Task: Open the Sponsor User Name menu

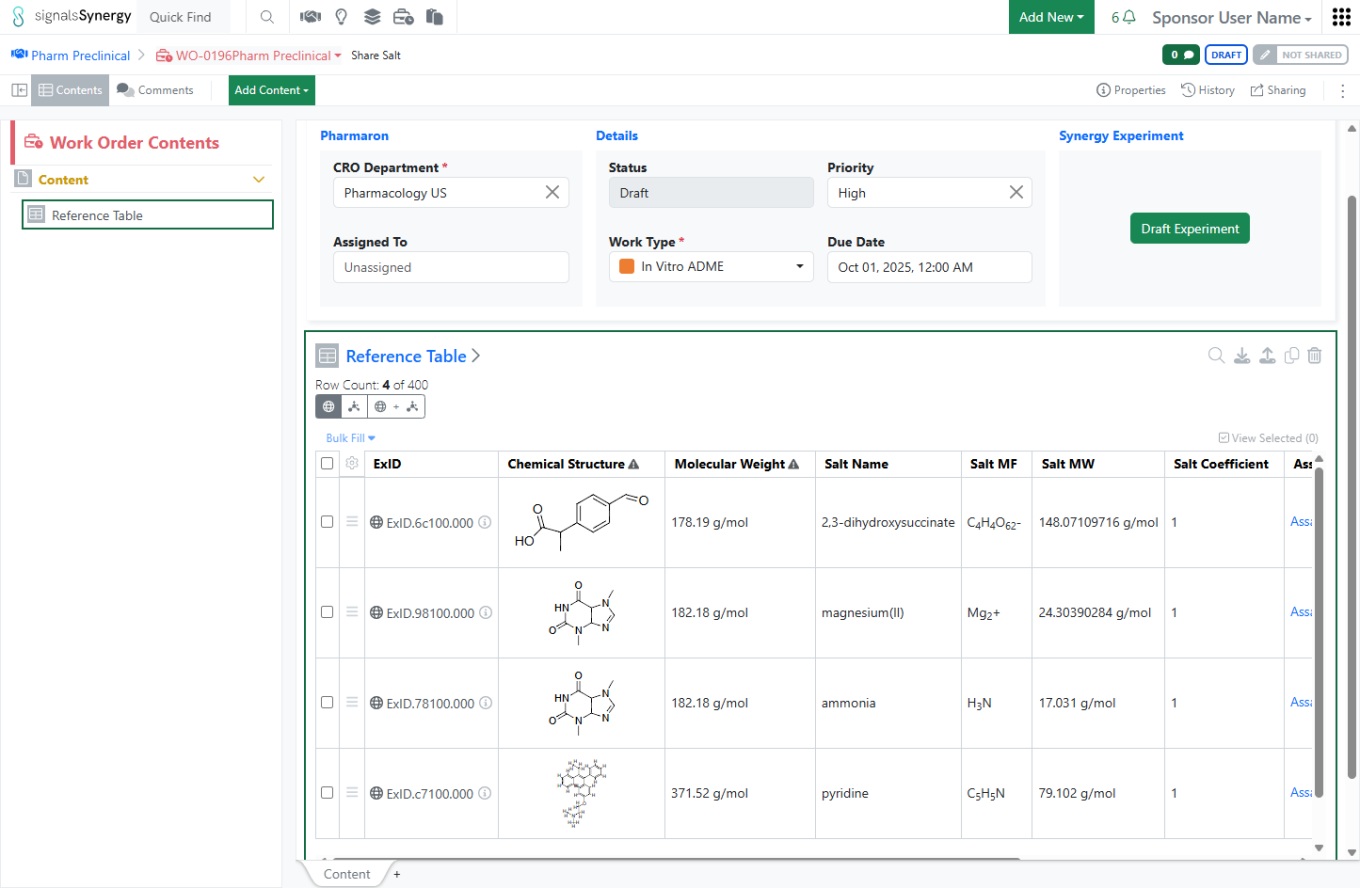Action: 1232,18
